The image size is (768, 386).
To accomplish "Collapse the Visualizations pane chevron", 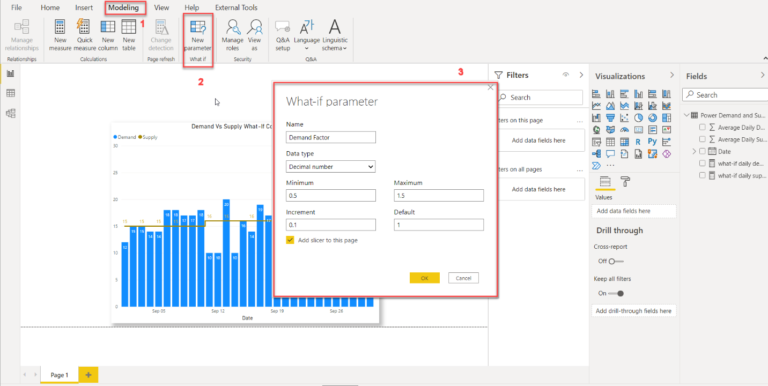I will click(672, 75).
